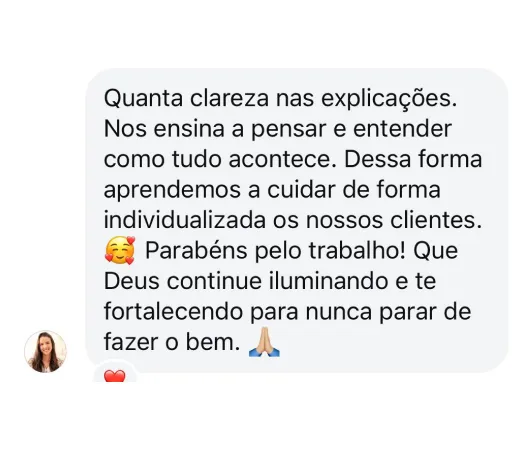Screen dimensions: 528x450
Task: Click the word "explicações" in first line
Action: (x=389, y=100)
